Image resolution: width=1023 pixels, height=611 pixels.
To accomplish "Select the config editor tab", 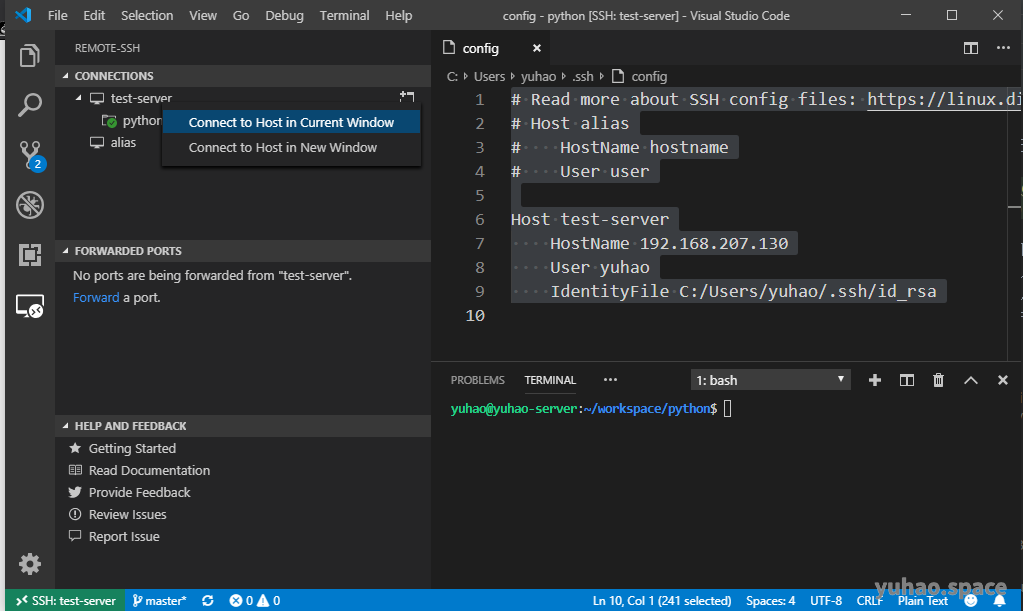I will [x=492, y=48].
